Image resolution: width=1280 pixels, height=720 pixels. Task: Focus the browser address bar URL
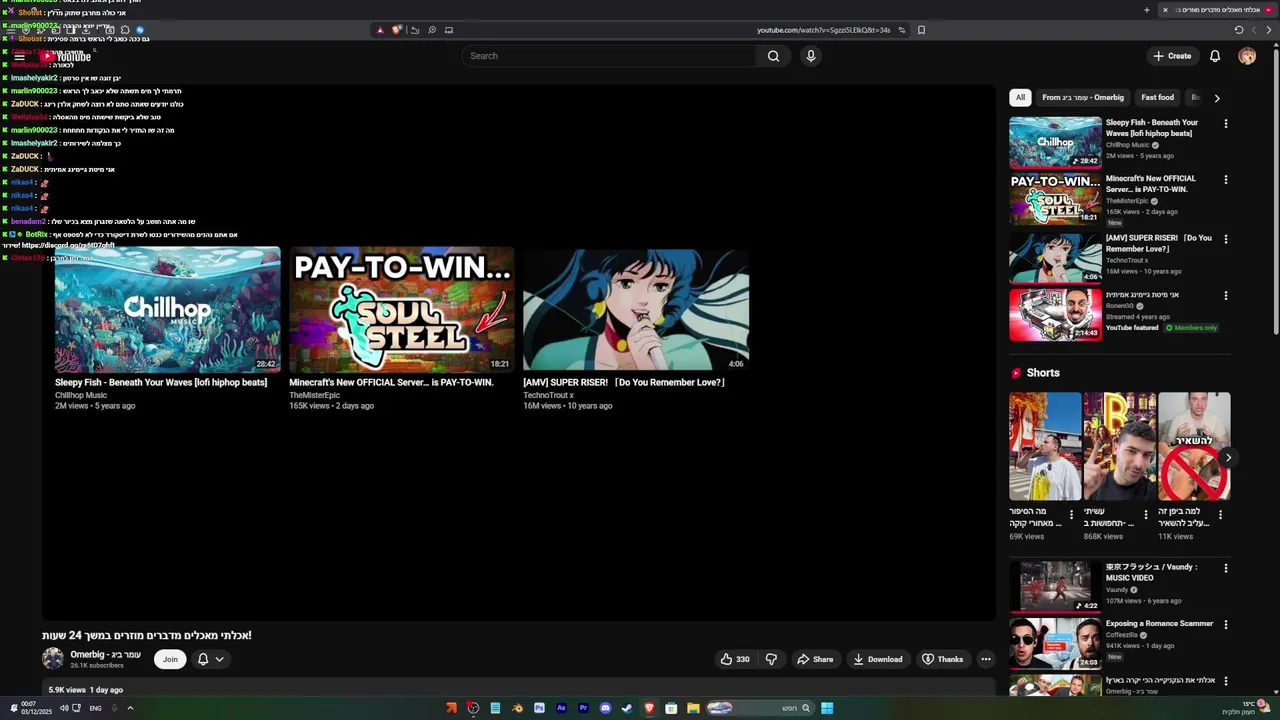point(823,30)
